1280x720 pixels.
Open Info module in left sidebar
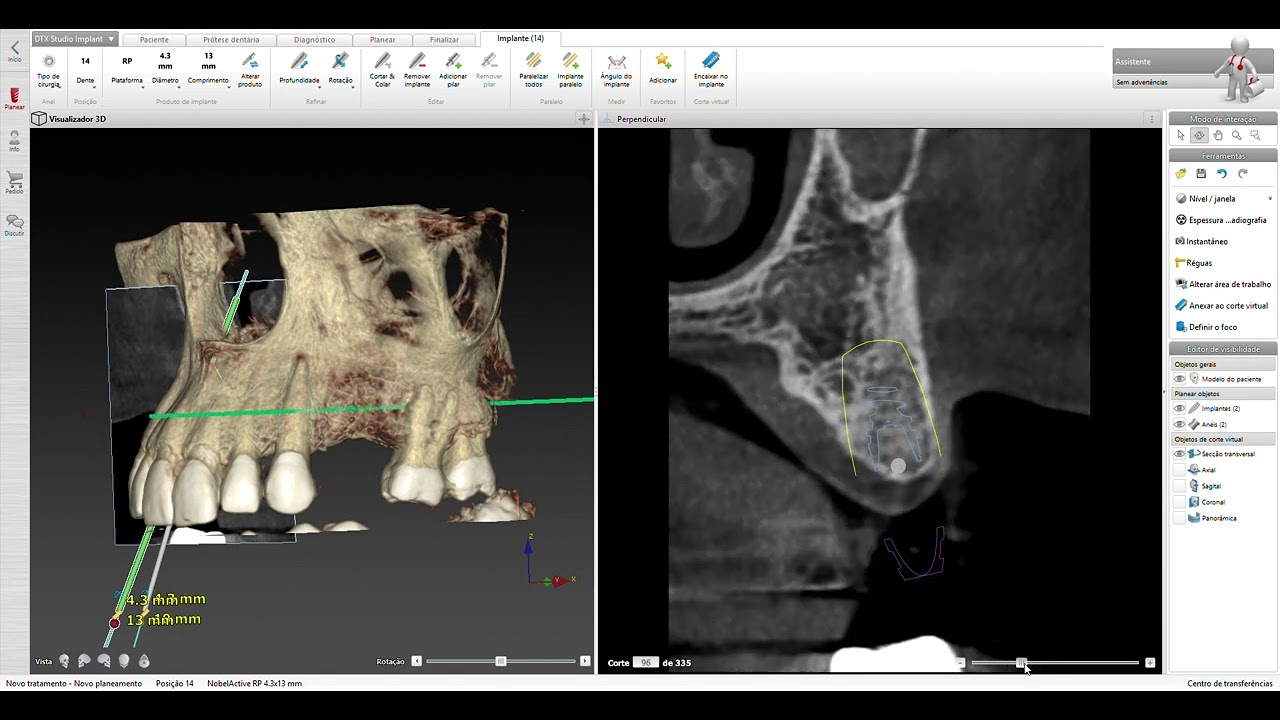click(14, 141)
